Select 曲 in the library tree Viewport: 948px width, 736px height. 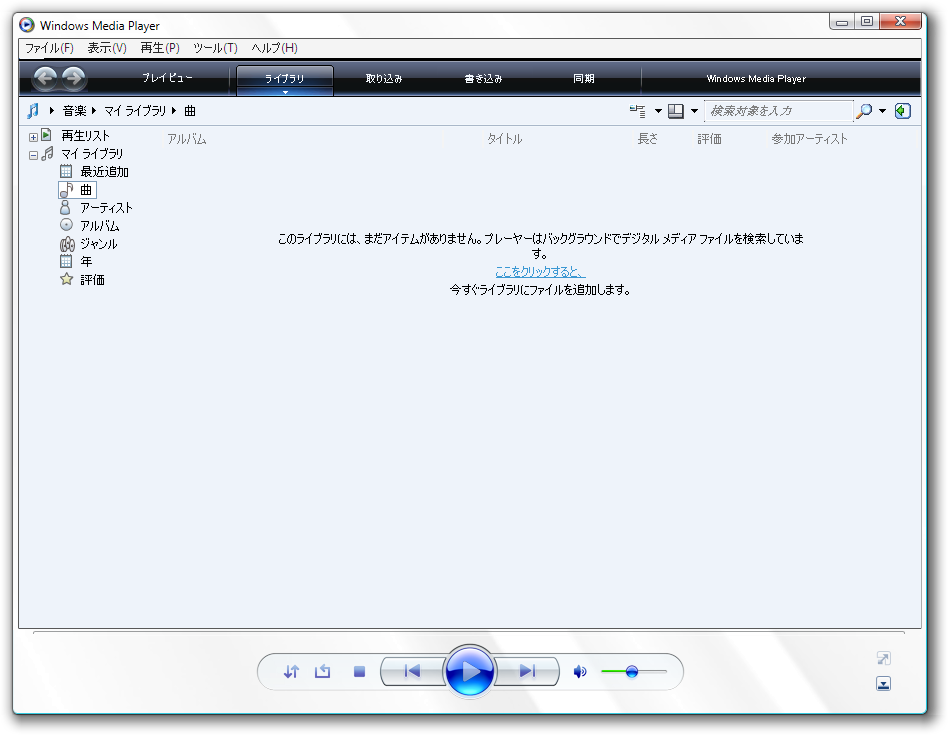[86, 190]
